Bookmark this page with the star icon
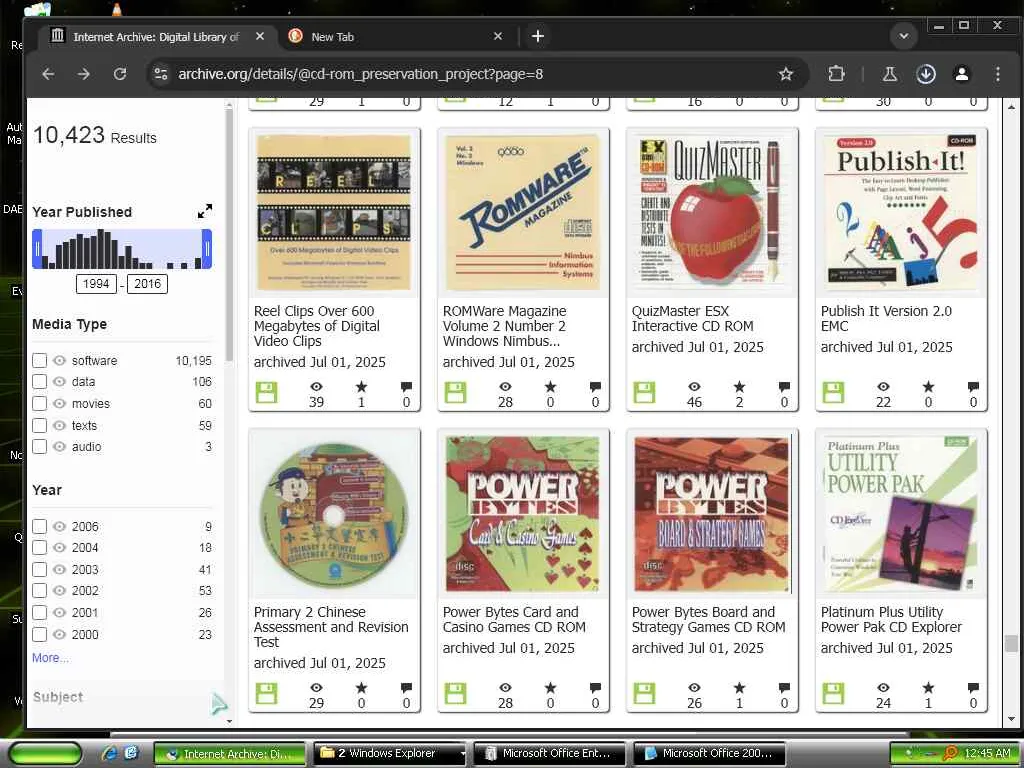Image resolution: width=1024 pixels, height=768 pixels. click(x=786, y=74)
